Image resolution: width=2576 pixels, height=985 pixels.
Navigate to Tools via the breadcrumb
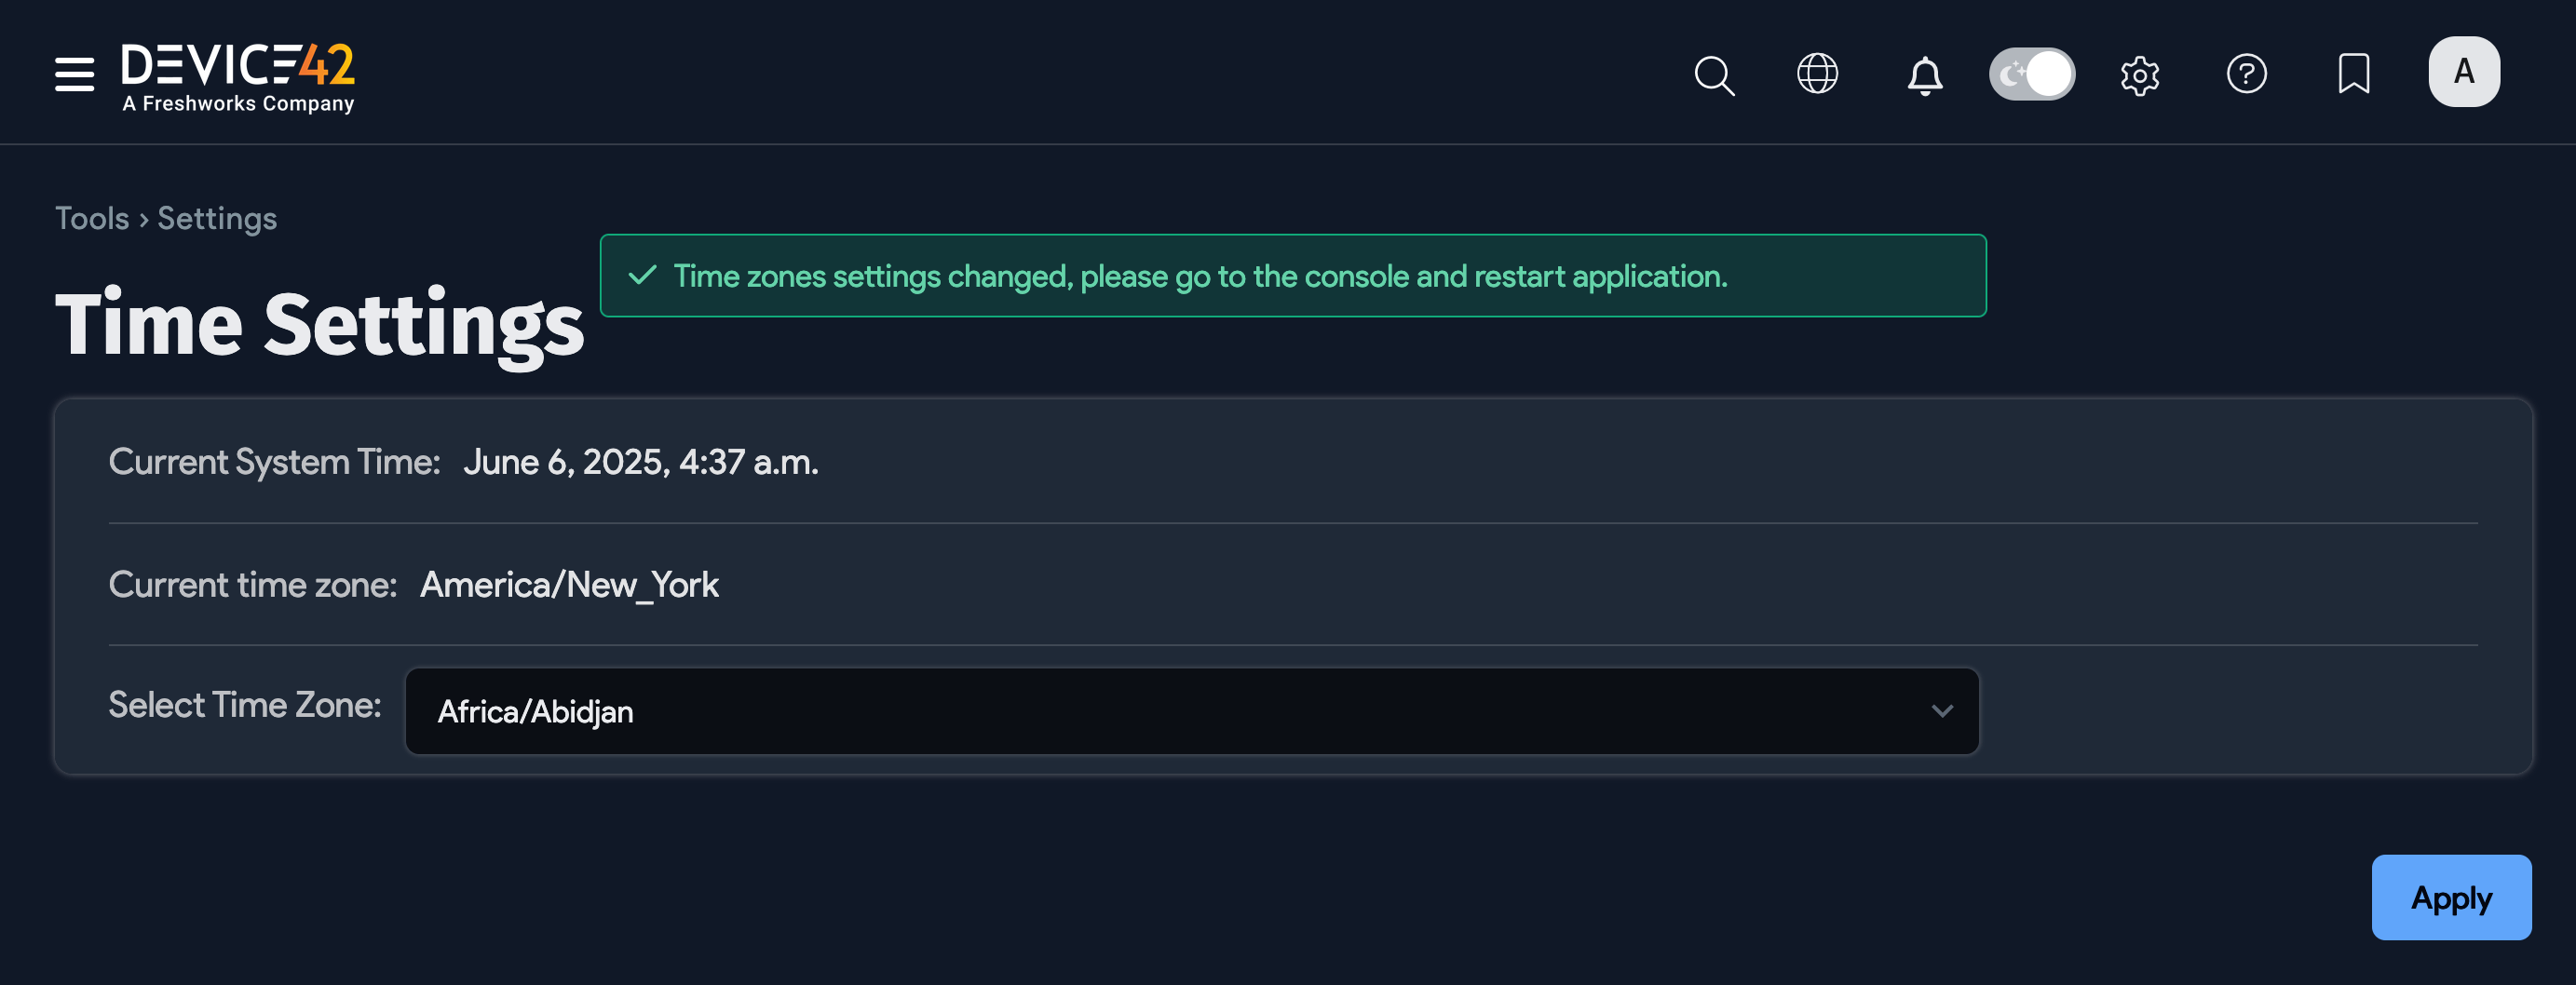(x=91, y=218)
